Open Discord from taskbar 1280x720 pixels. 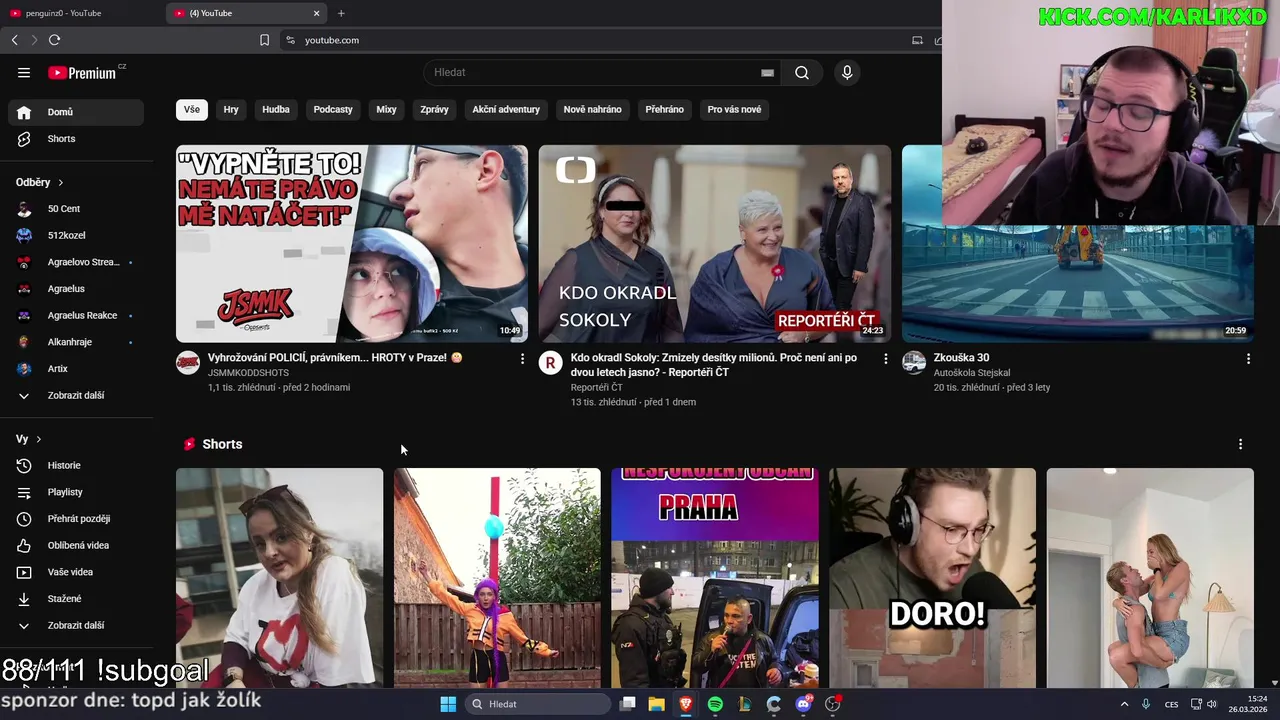tap(803, 704)
